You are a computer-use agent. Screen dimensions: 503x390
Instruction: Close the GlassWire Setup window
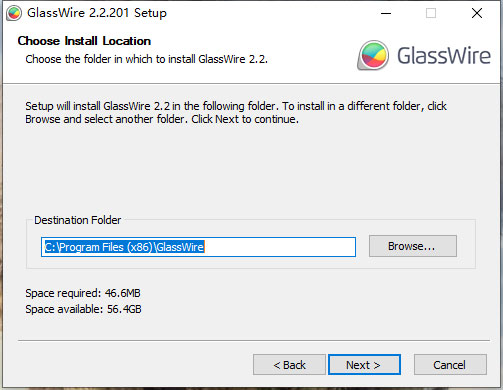(x=477, y=13)
